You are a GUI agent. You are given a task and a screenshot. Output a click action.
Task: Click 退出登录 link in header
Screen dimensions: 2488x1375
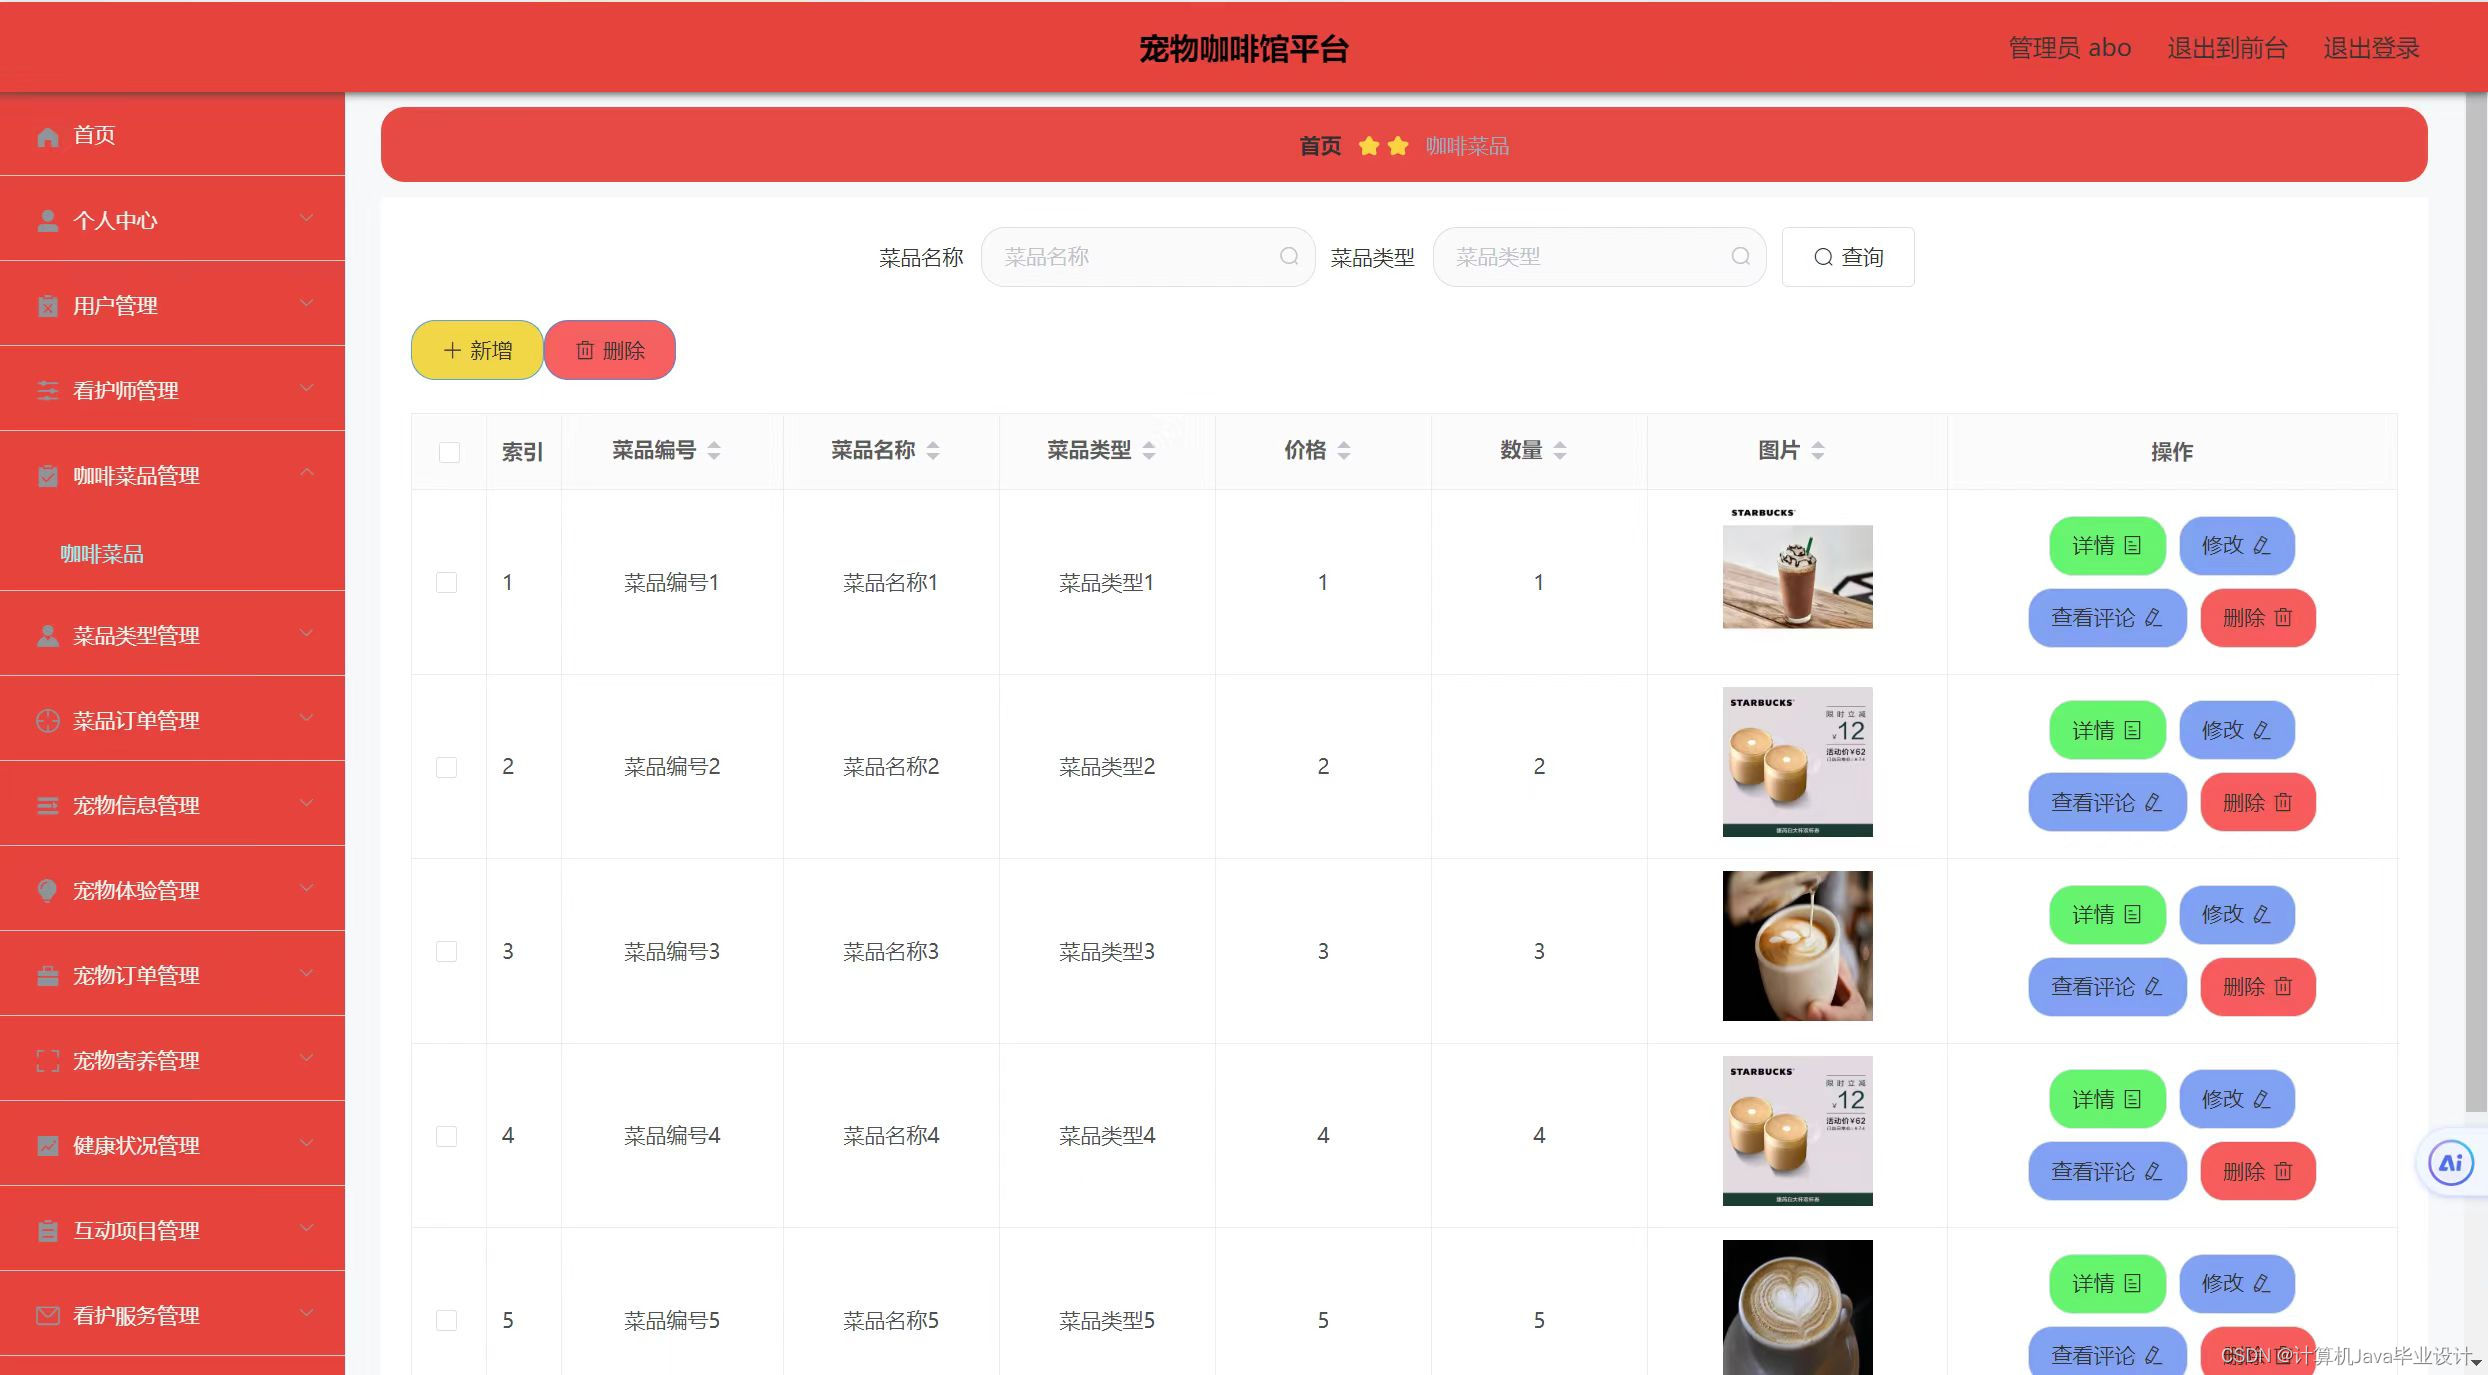(x=2370, y=48)
